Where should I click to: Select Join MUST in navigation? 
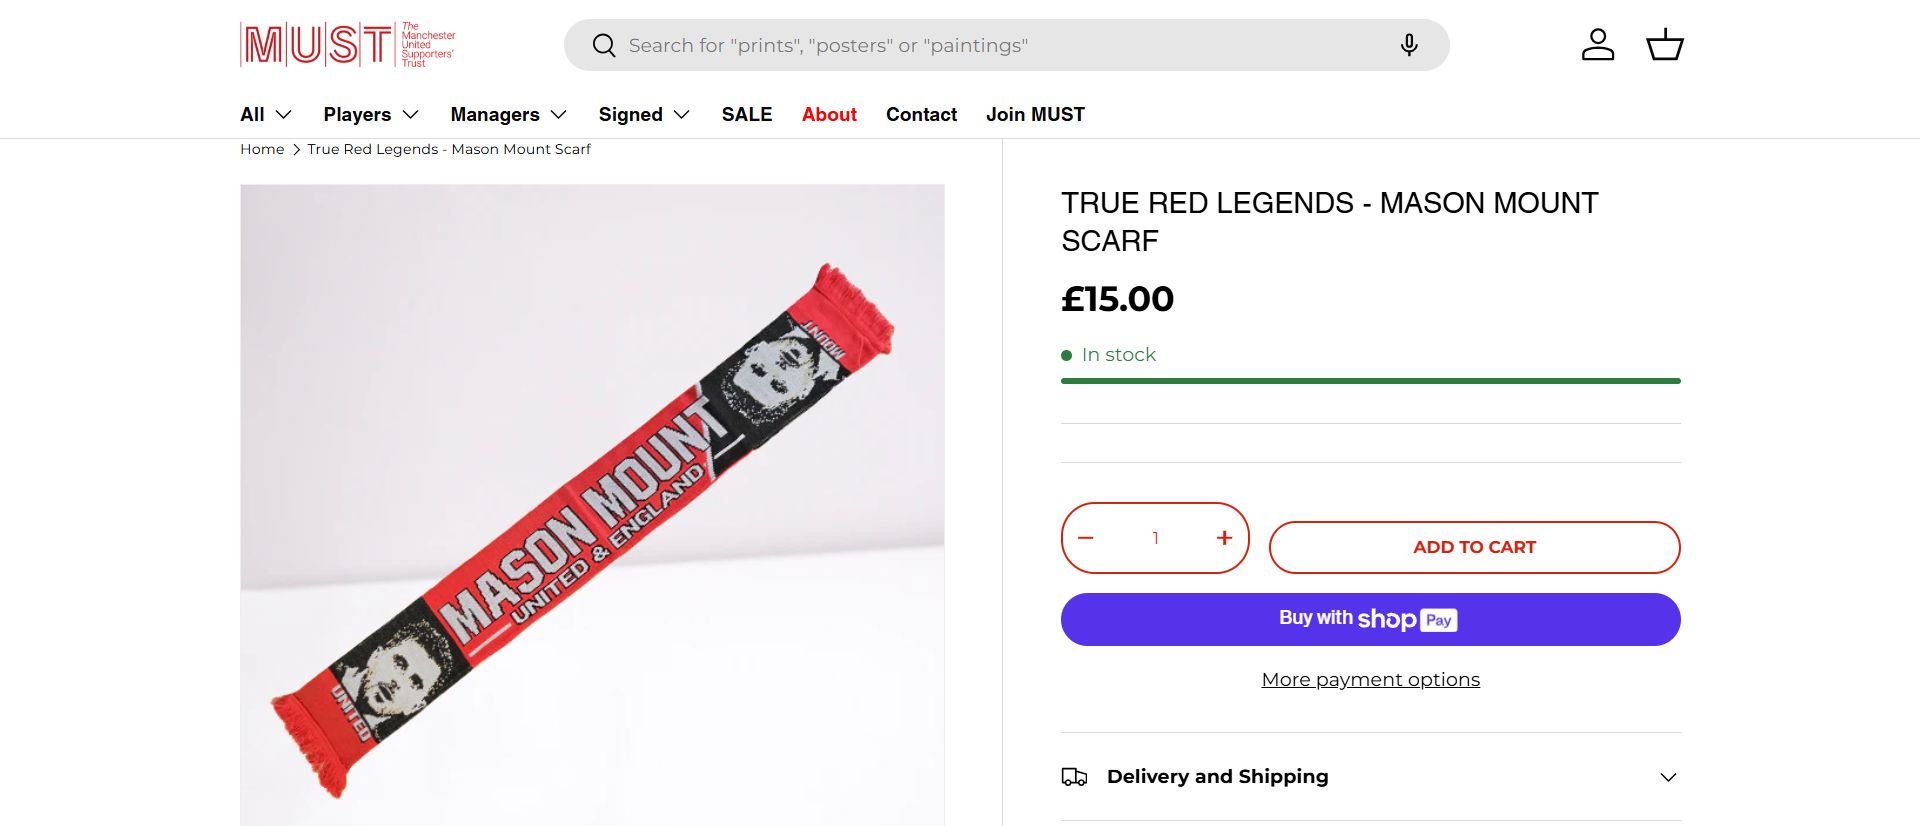(1035, 115)
